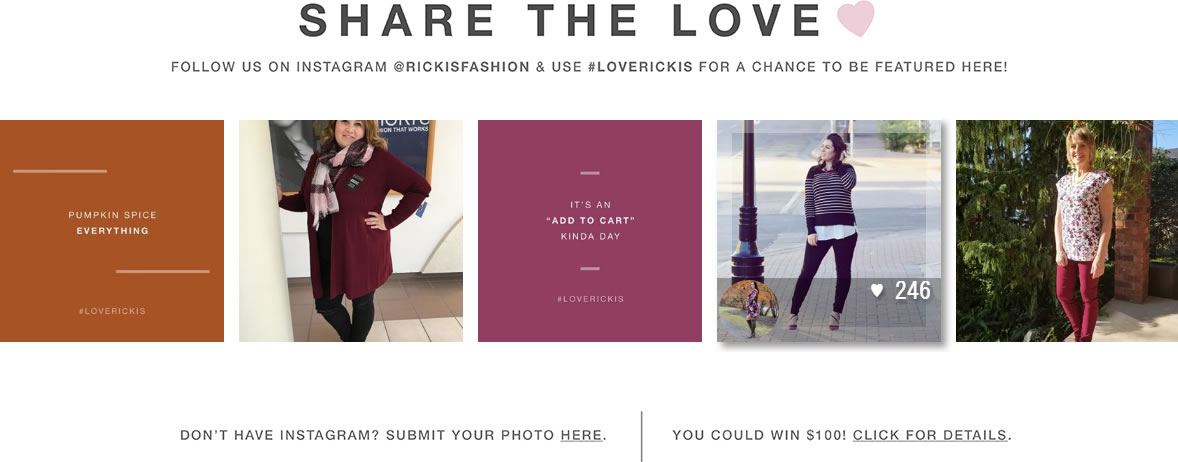Click #LOVERICKIS hashtag in the subtitle line
Screen dimensions: 1178x462
point(640,67)
